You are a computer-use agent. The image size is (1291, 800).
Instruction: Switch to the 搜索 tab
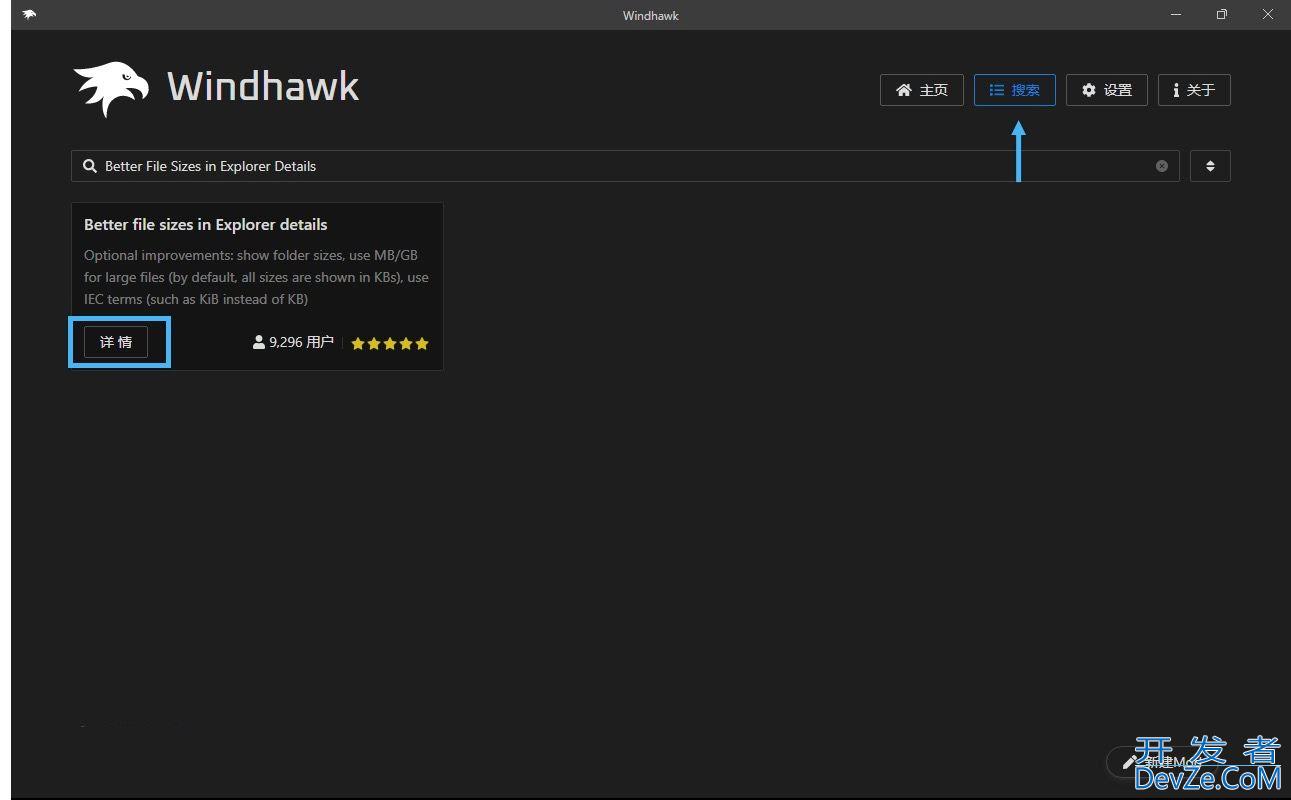click(x=1014, y=90)
